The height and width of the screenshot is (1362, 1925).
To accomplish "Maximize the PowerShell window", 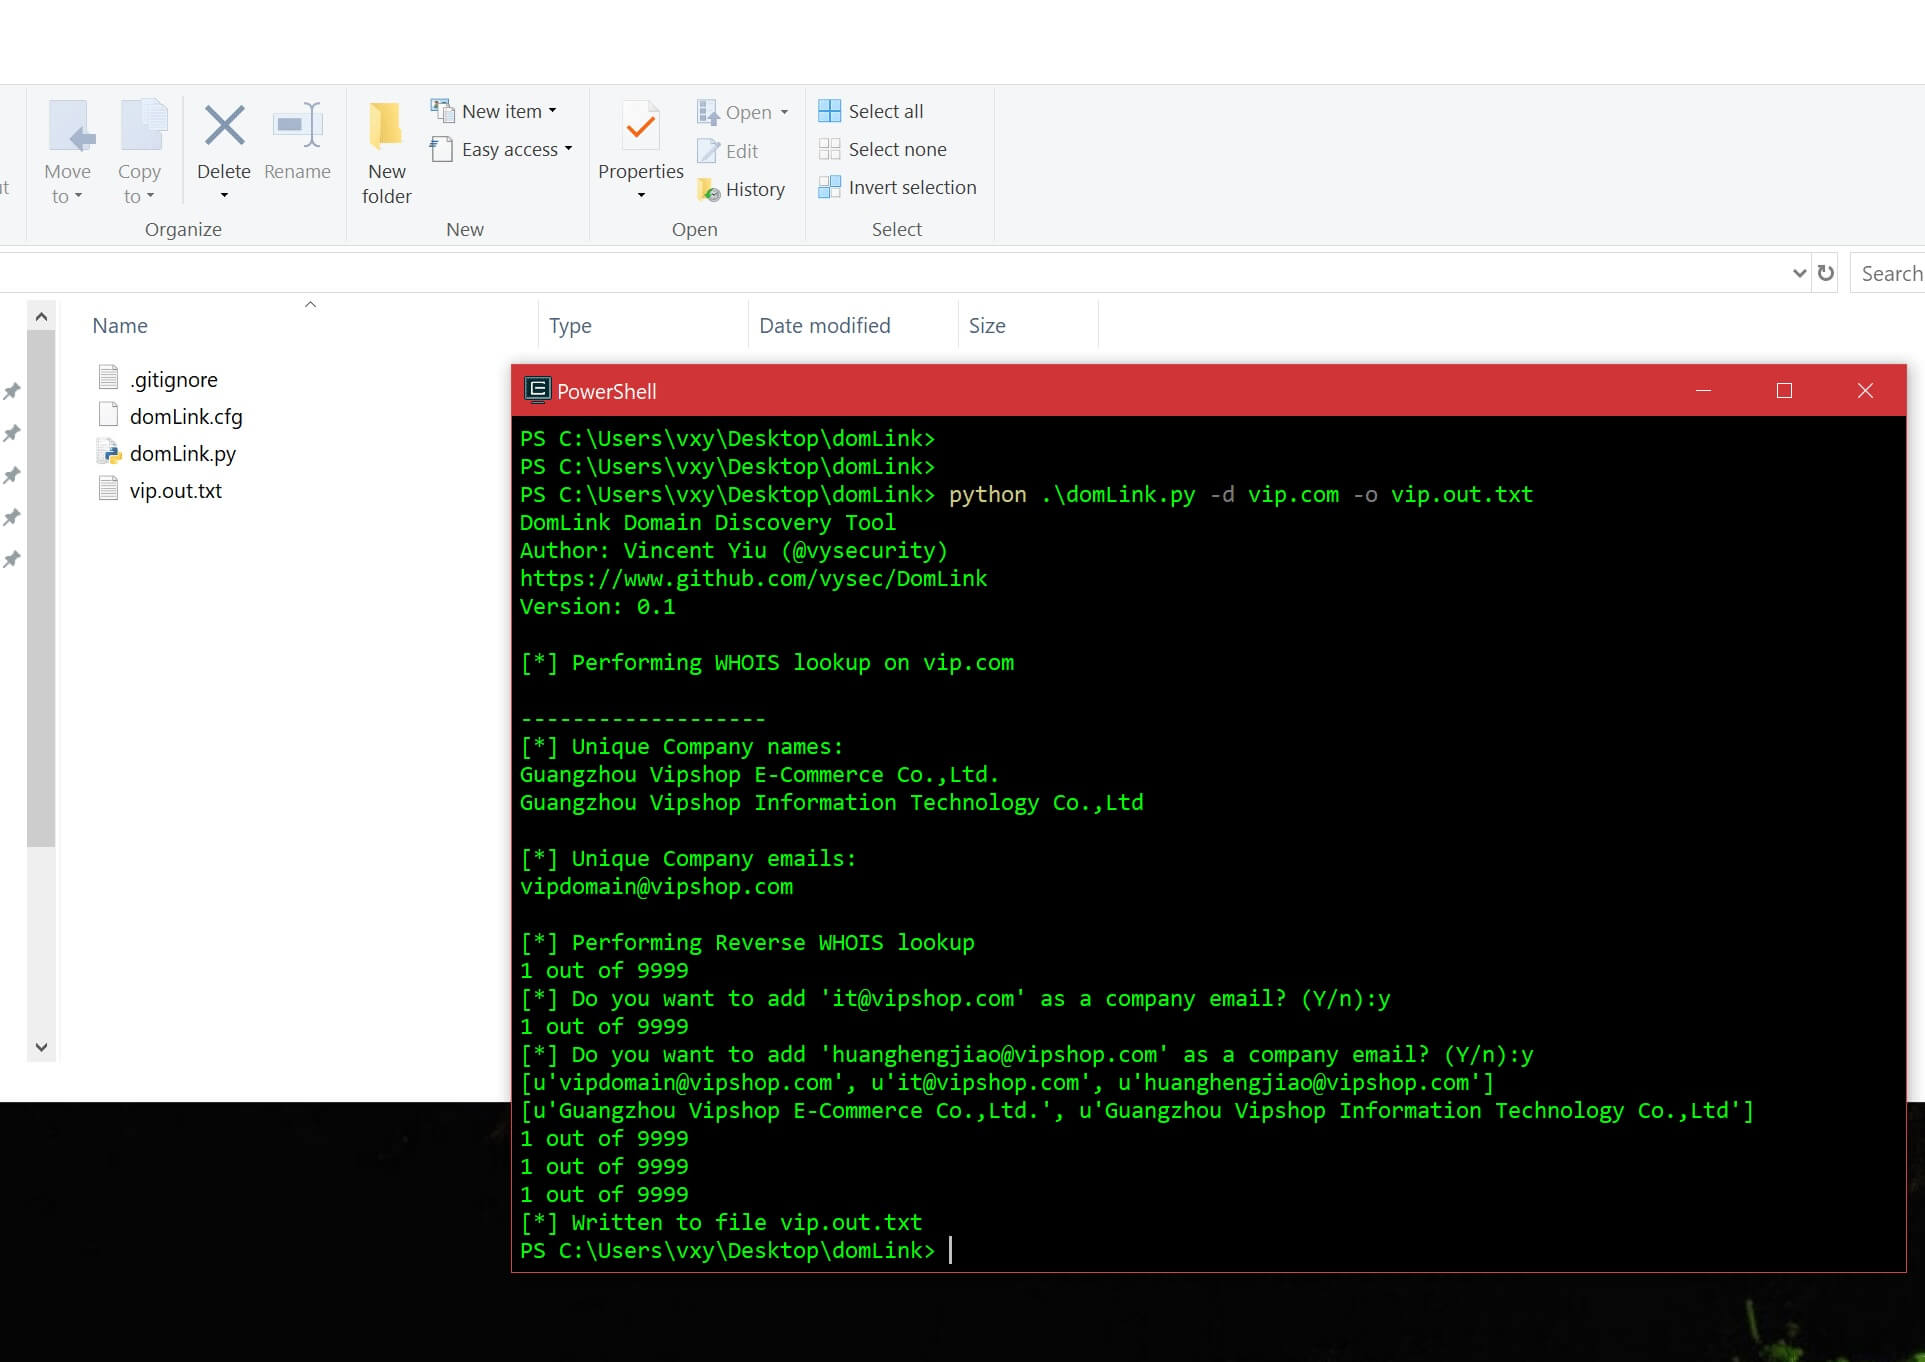I will tap(1784, 390).
